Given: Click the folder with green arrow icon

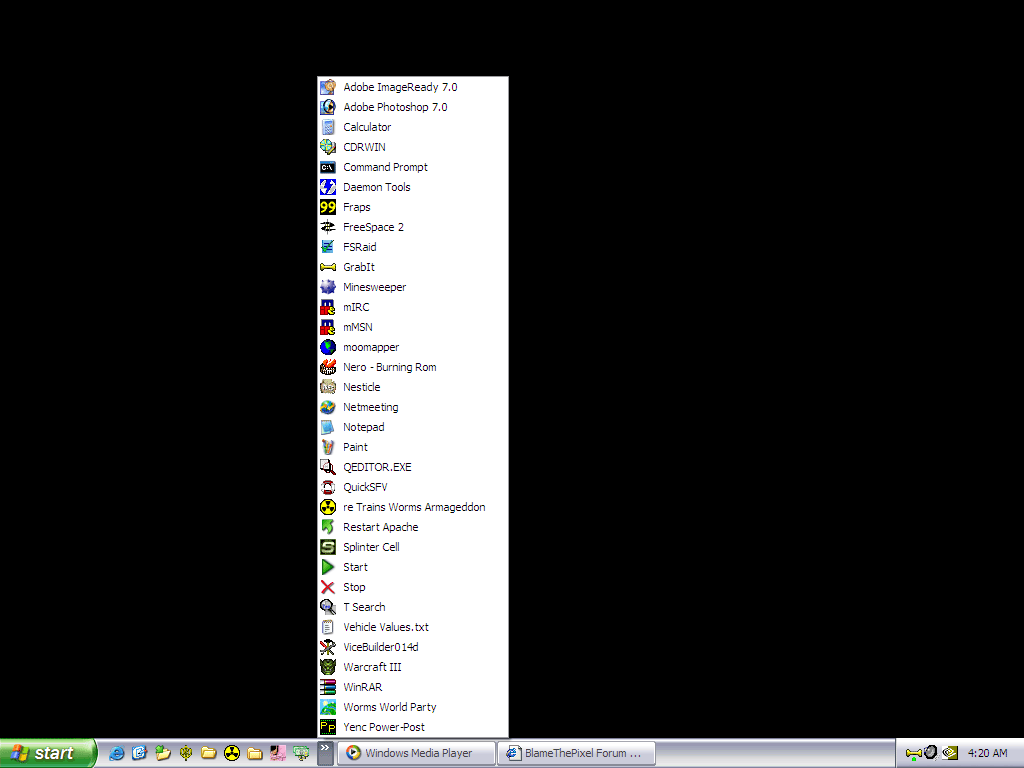Looking at the screenshot, I should pos(162,753).
